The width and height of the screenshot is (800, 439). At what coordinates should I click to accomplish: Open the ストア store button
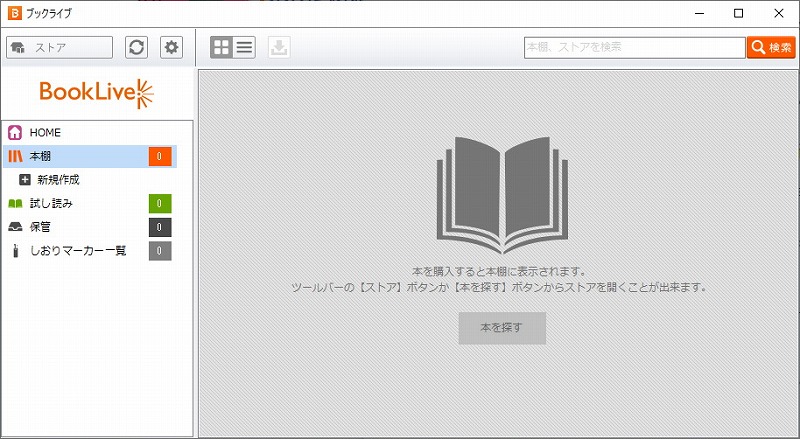[60, 47]
